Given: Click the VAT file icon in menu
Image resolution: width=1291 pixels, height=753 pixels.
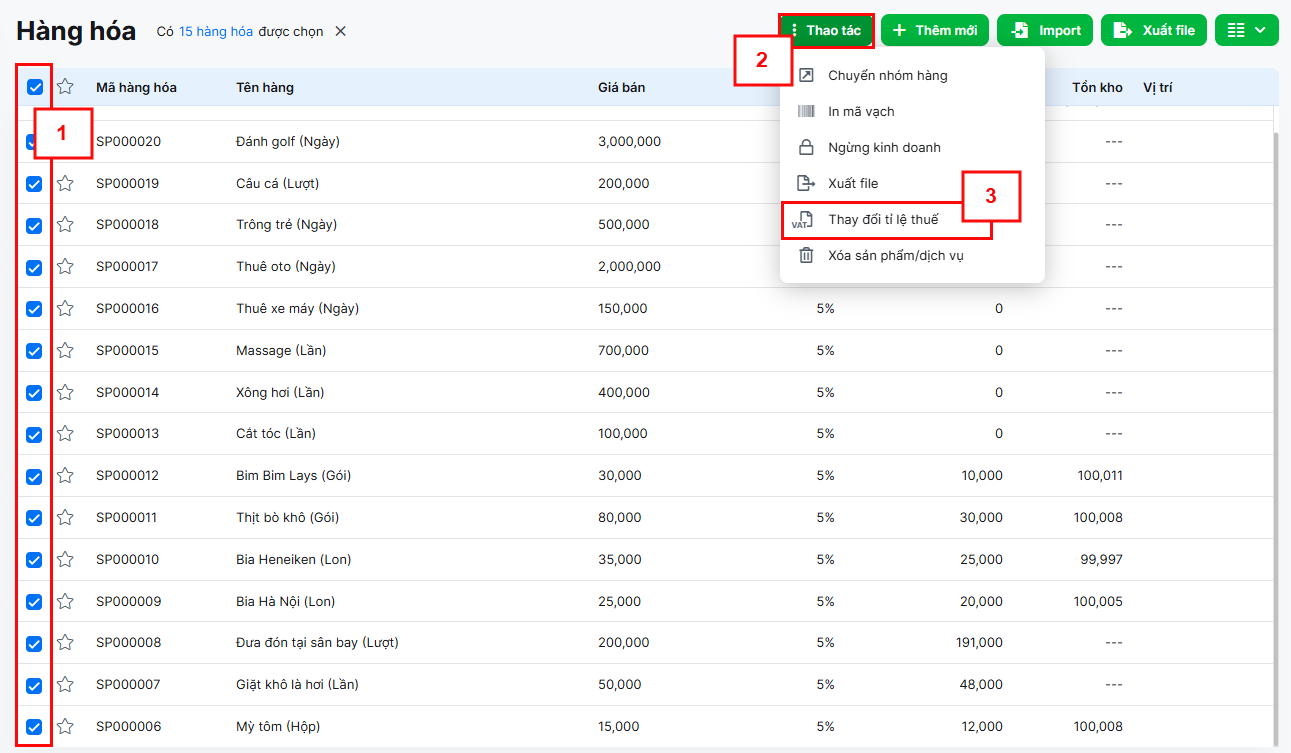Looking at the screenshot, I should pyautogui.click(x=801, y=220).
